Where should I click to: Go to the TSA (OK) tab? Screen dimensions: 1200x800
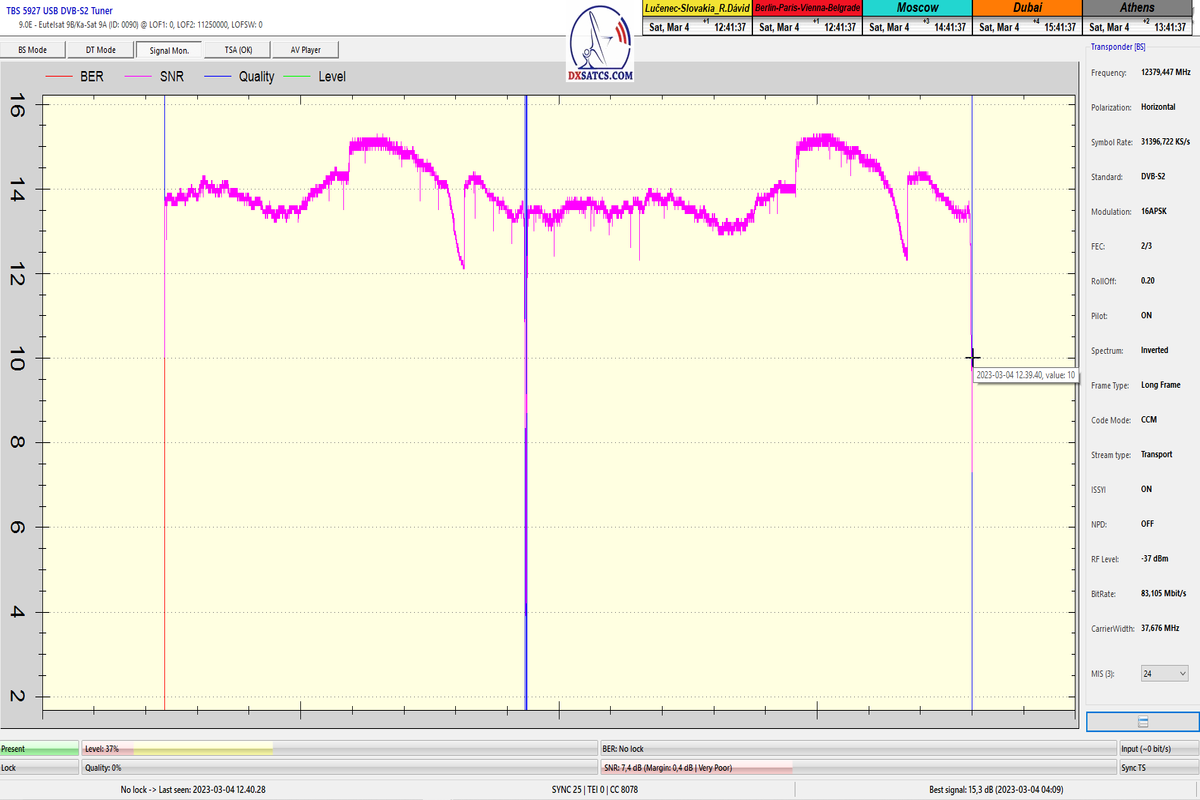(x=238, y=49)
